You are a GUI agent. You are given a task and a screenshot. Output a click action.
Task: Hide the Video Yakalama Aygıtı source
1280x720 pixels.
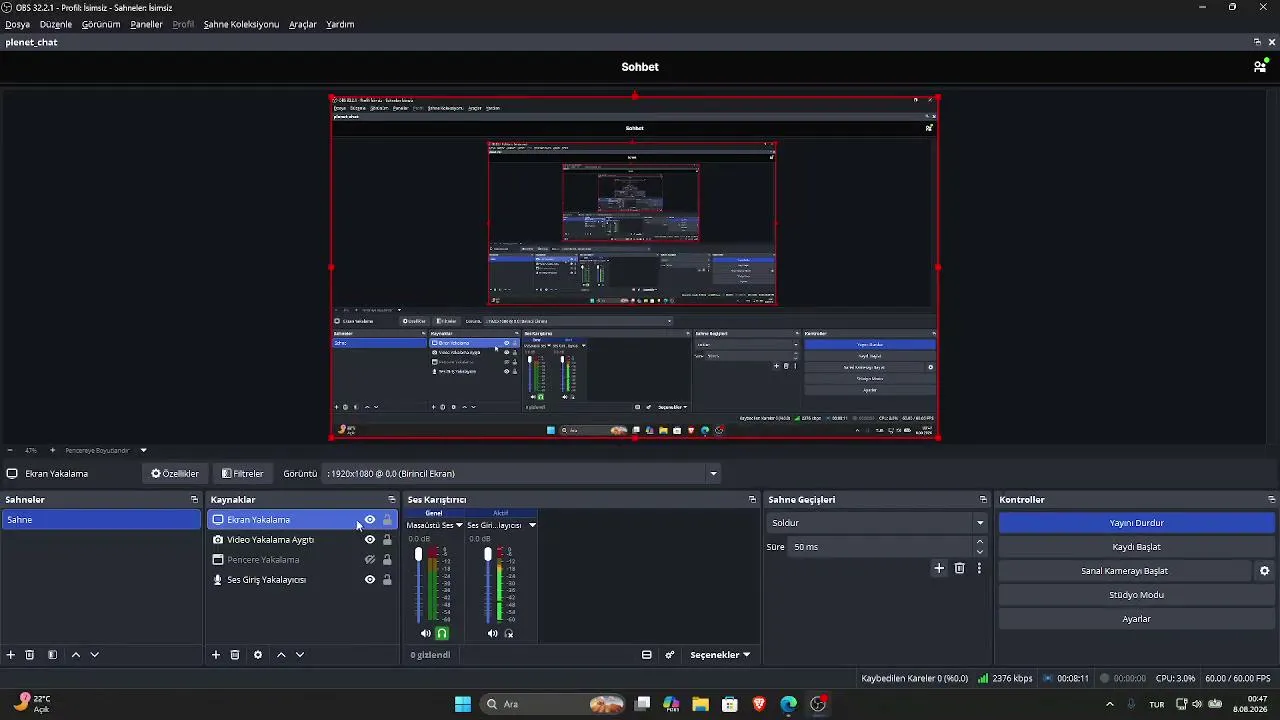(x=370, y=540)
